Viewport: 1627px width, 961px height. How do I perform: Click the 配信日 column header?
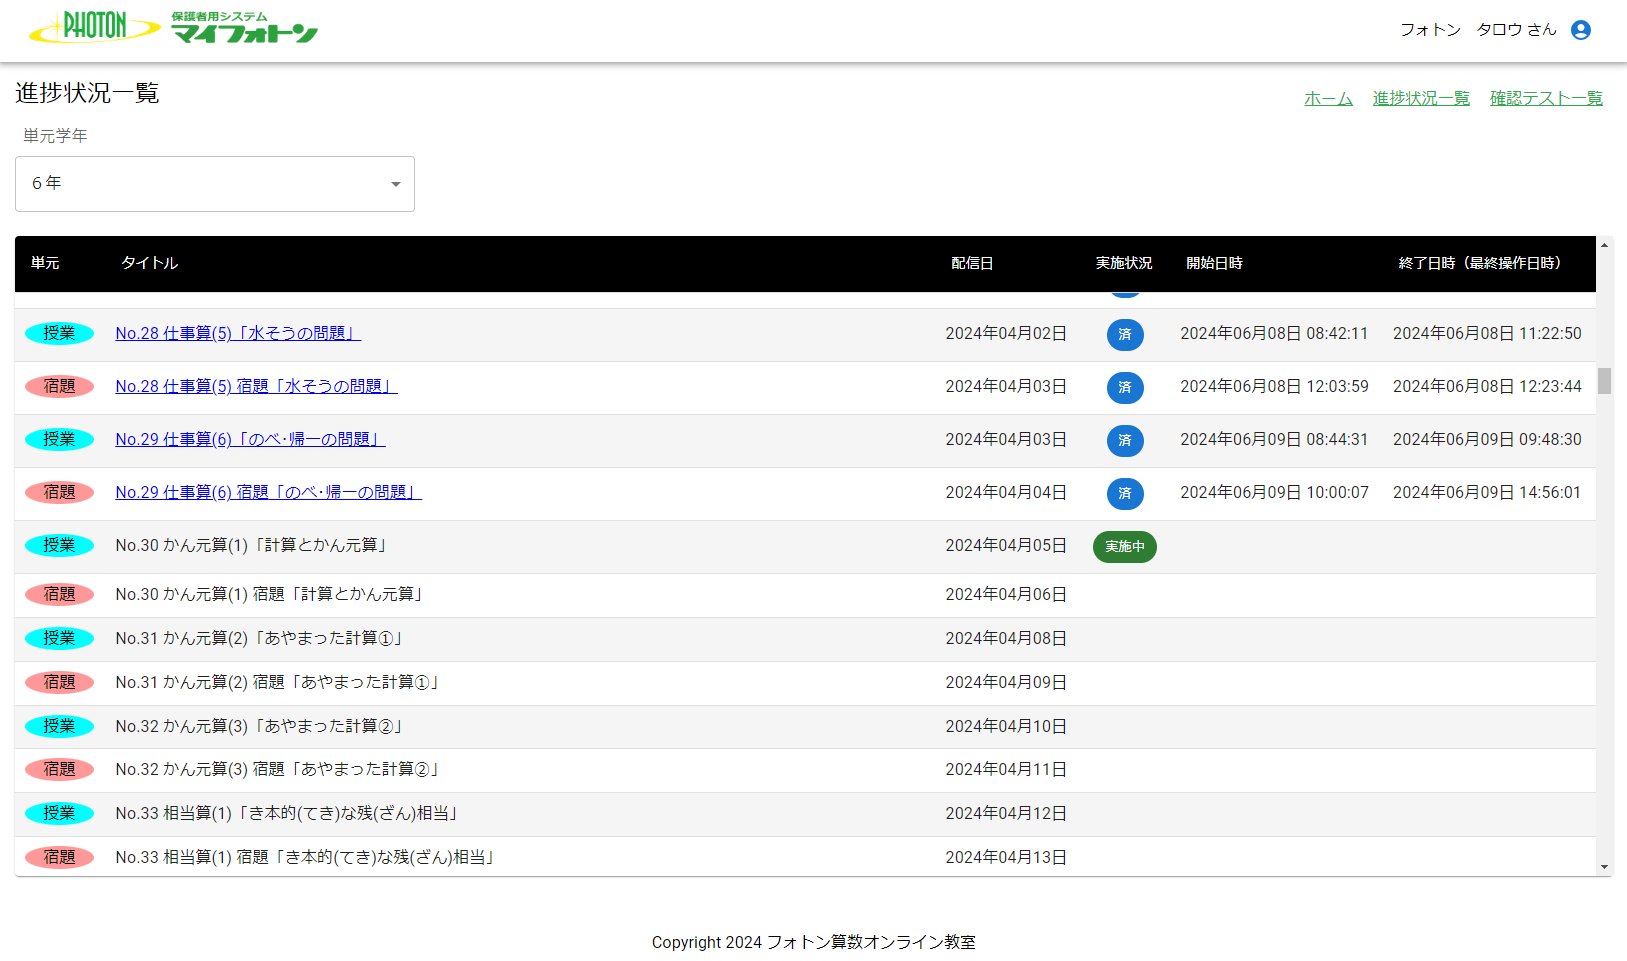point(972,263)
